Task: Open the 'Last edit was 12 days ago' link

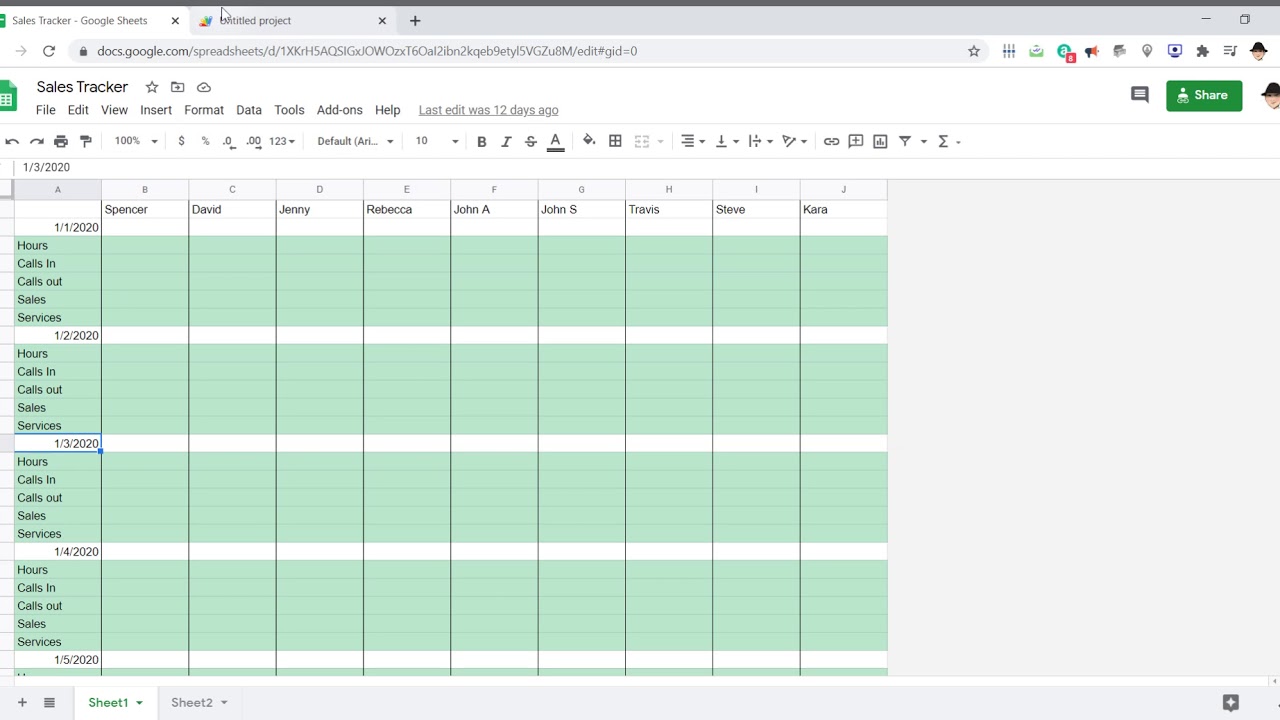Action: coord(488,110)
